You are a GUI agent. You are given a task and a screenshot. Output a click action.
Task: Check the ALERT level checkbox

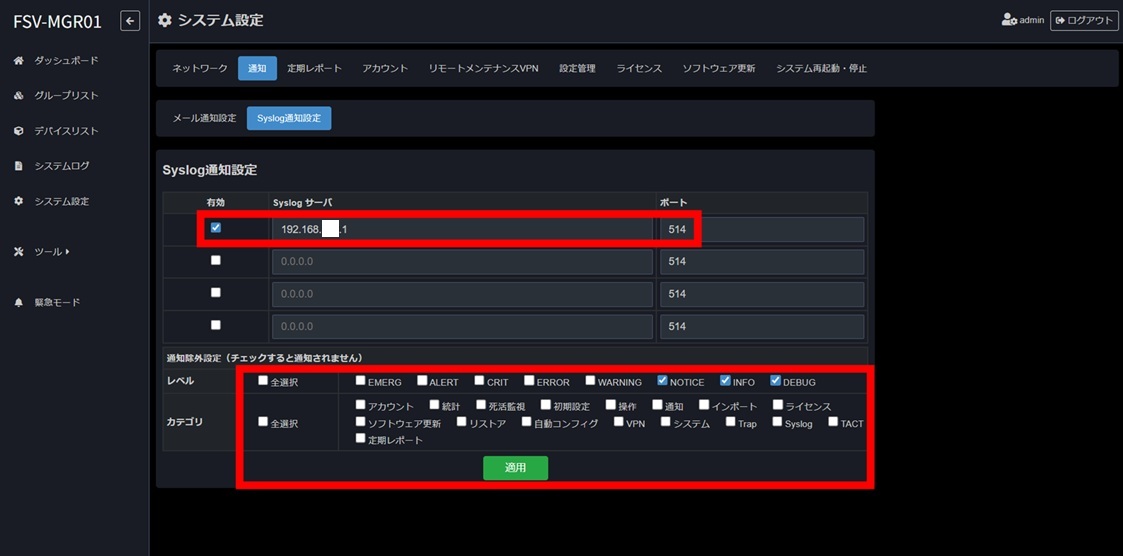(x=422, y=381)
